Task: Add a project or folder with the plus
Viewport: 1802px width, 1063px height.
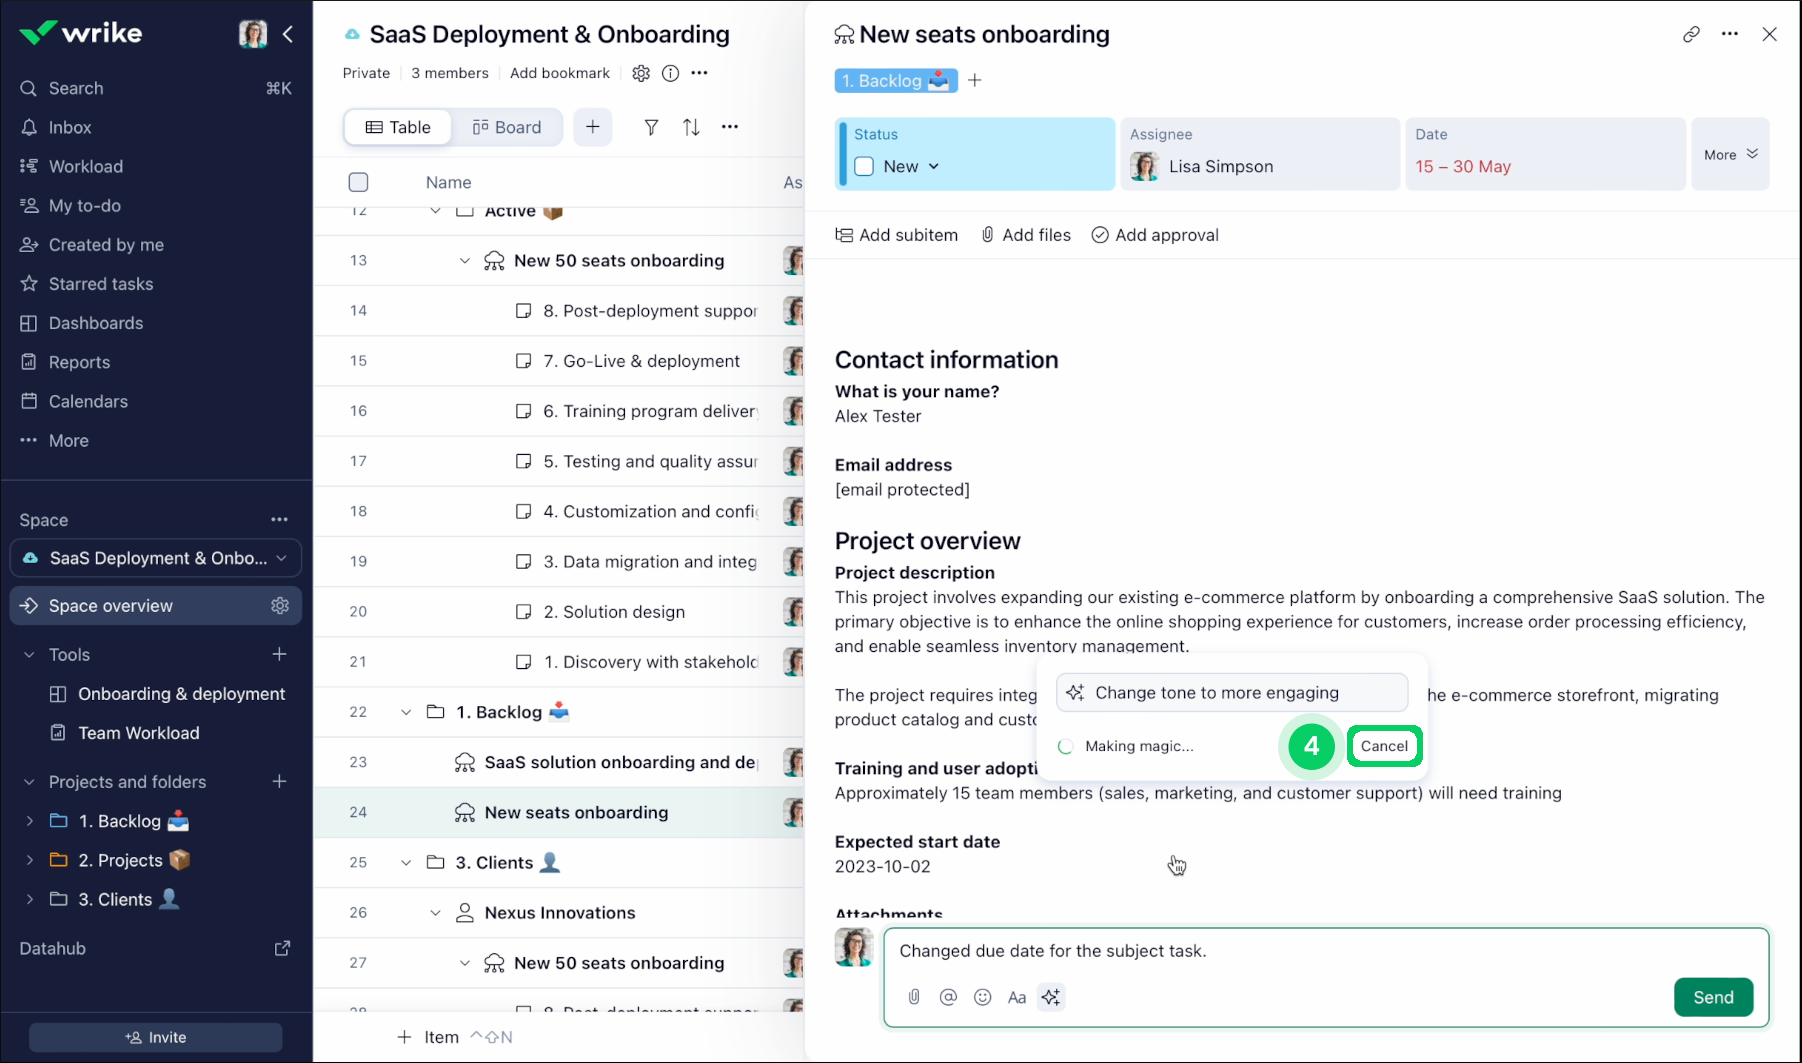Action: pos(279,781)
